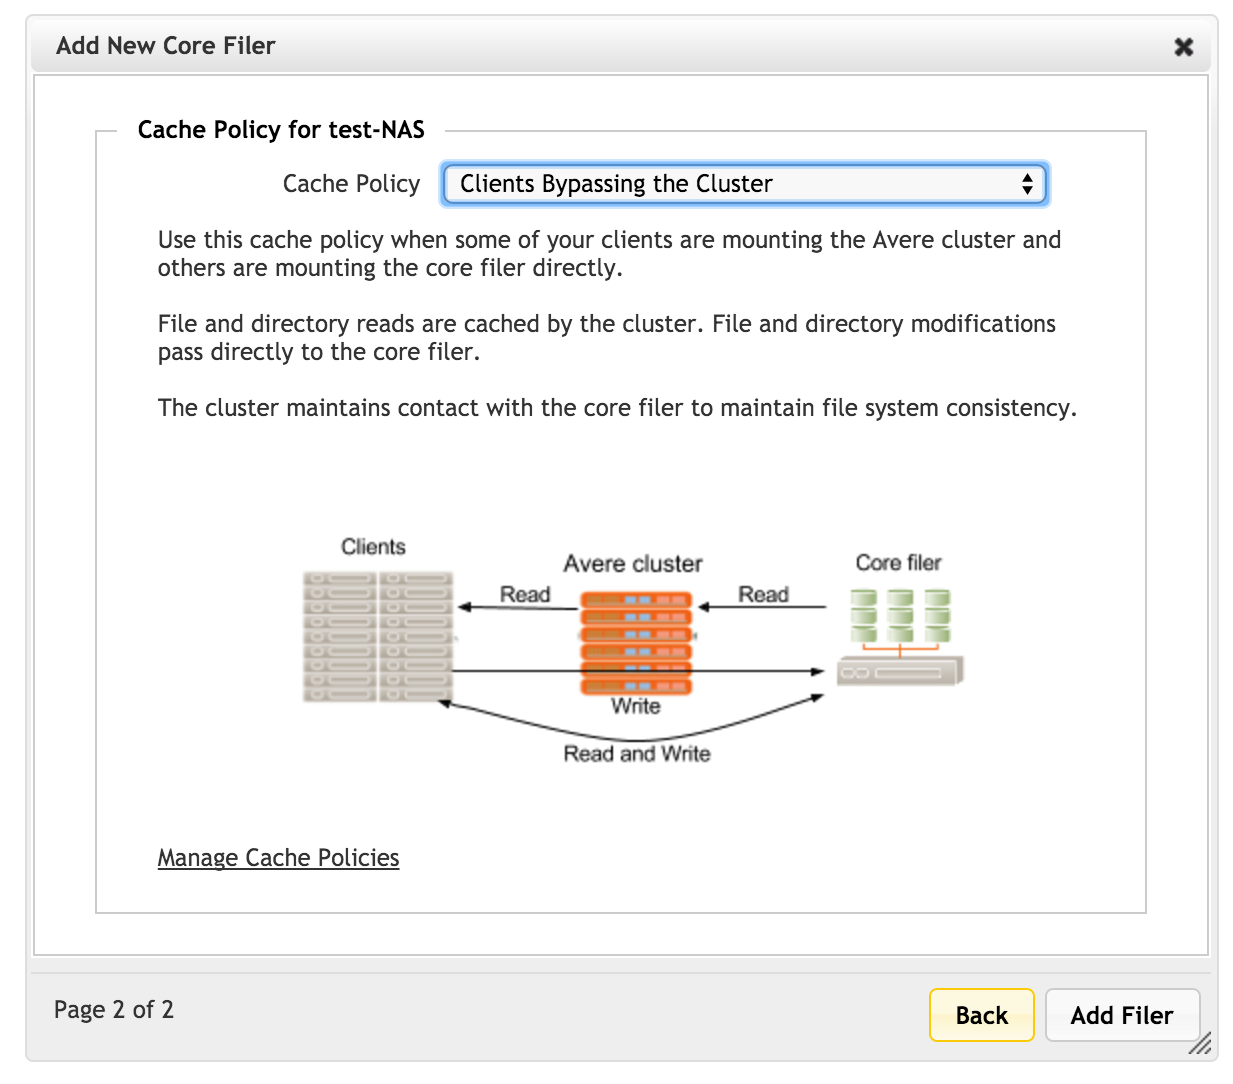Screen dimensions: 1233x1084
Task: Click the Write label under the cluster
Action: [x=636, y=706]
